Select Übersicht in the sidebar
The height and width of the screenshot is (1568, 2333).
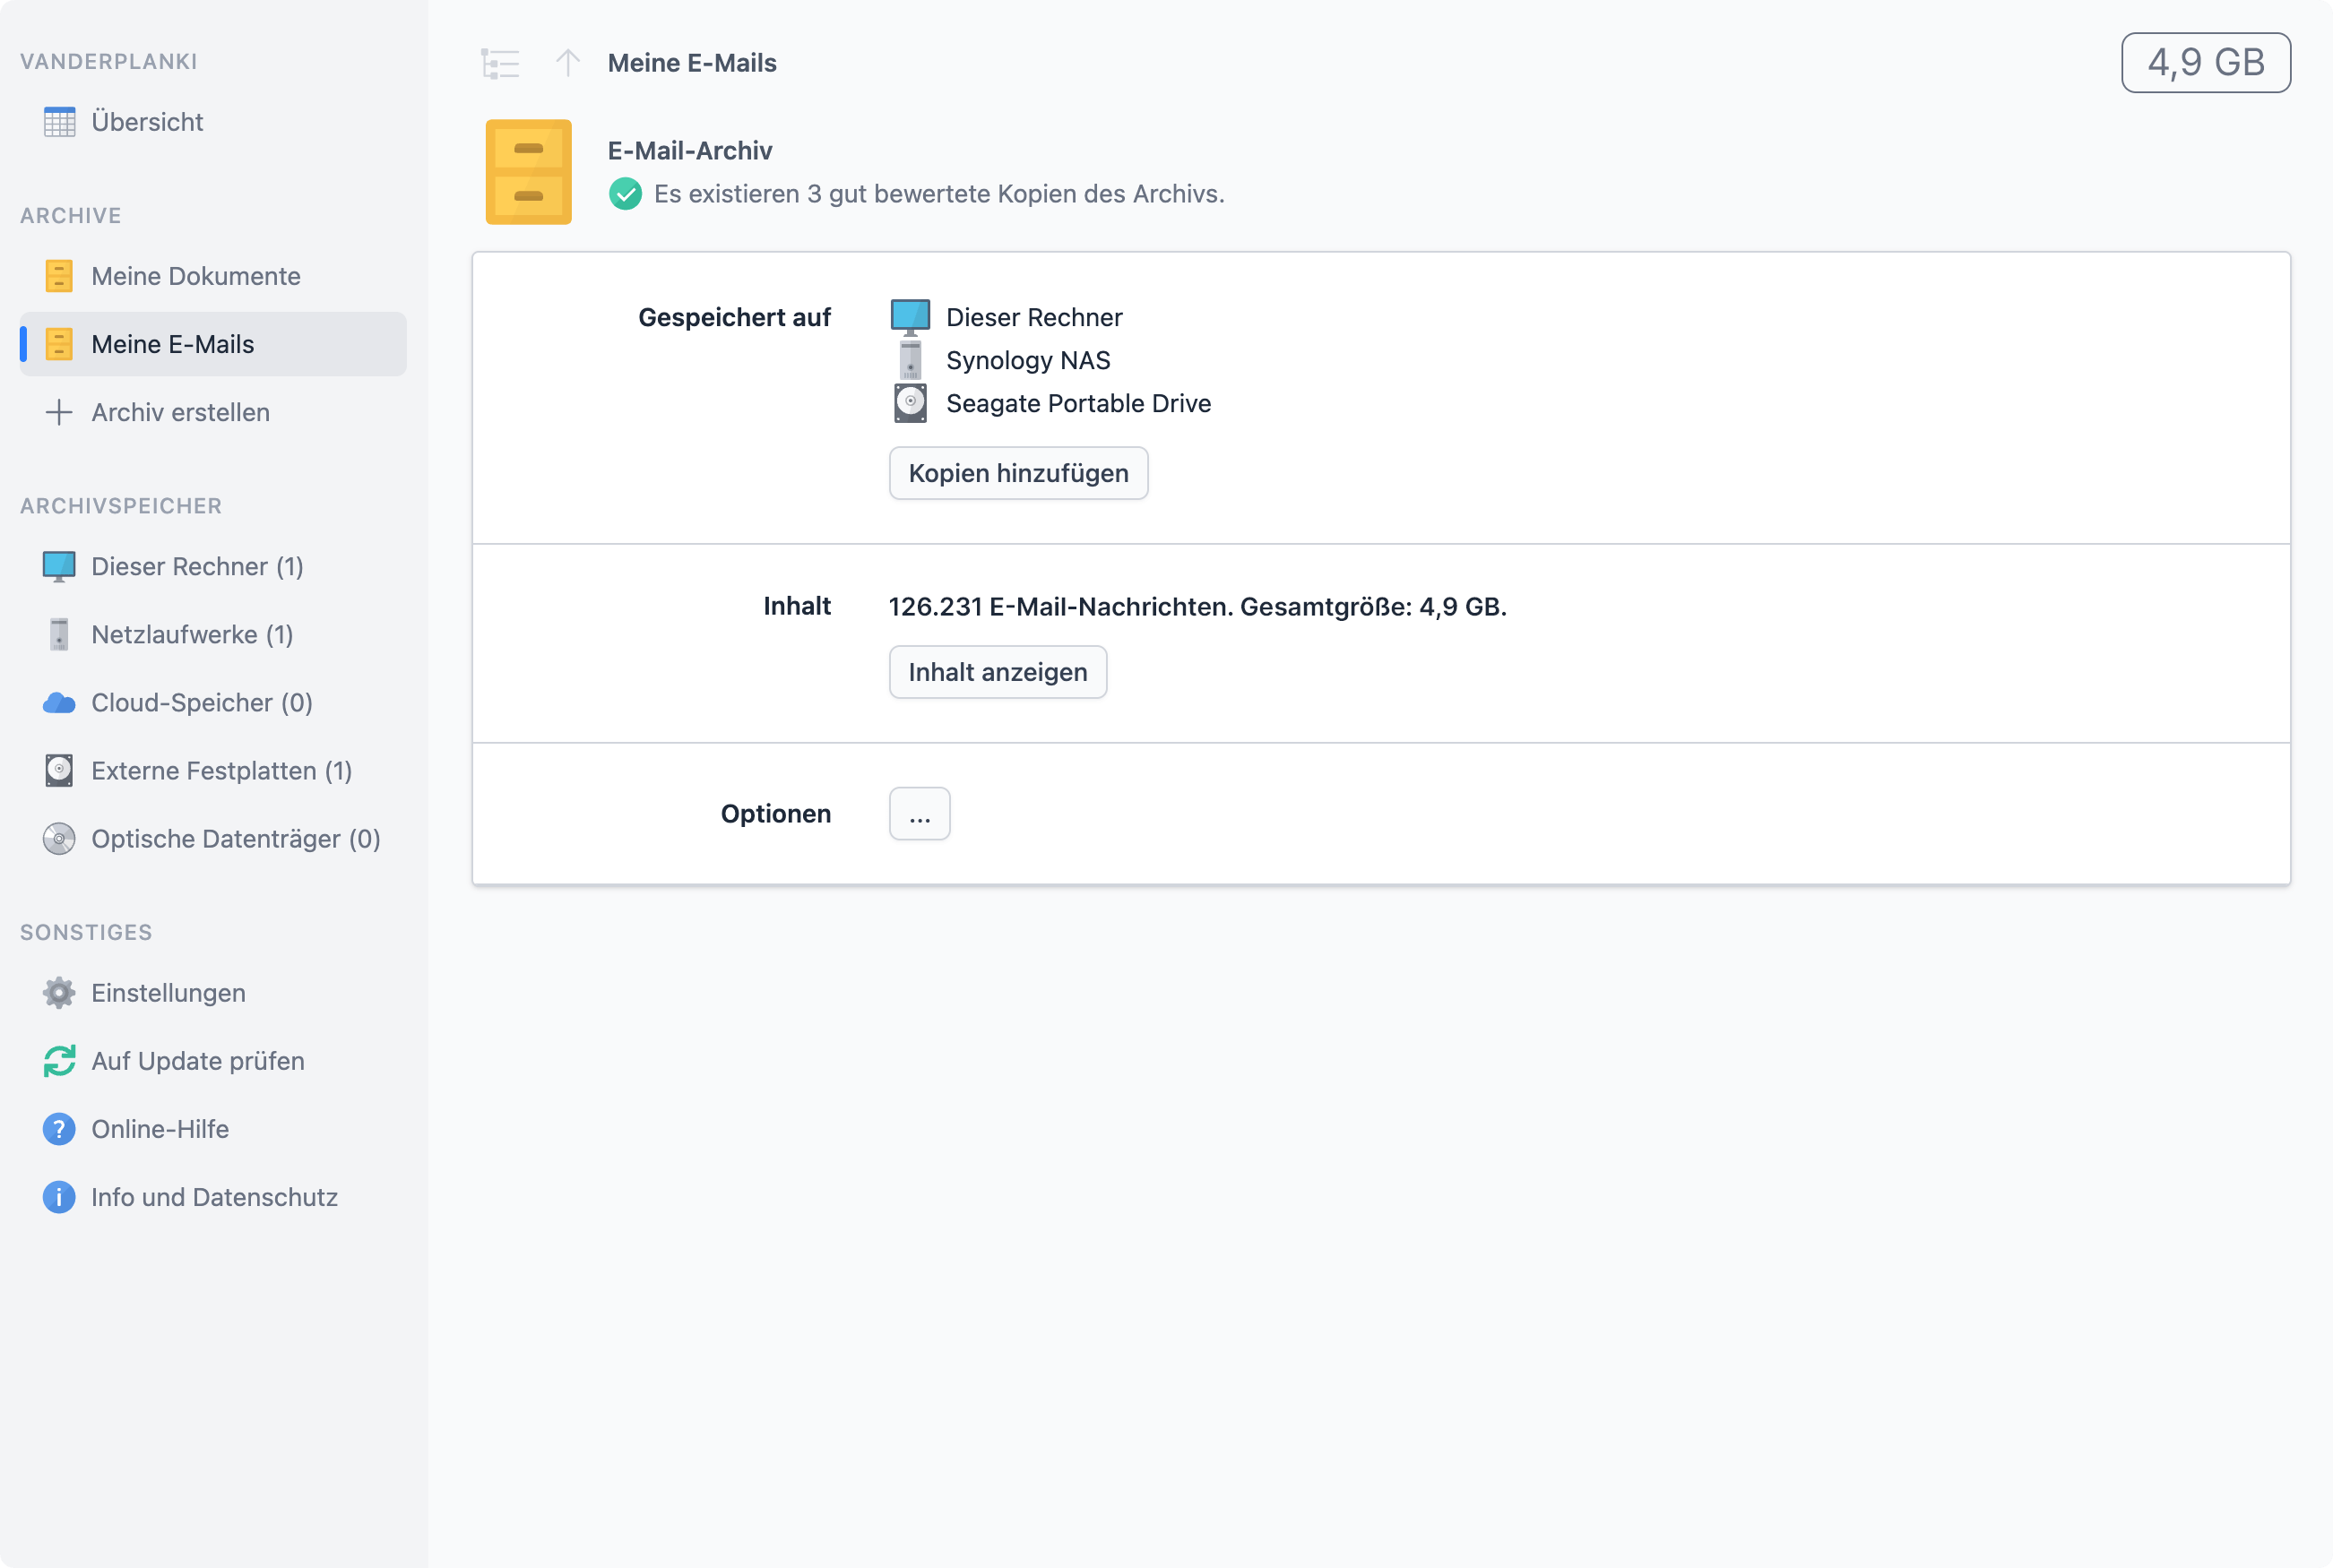pos(147,122)
